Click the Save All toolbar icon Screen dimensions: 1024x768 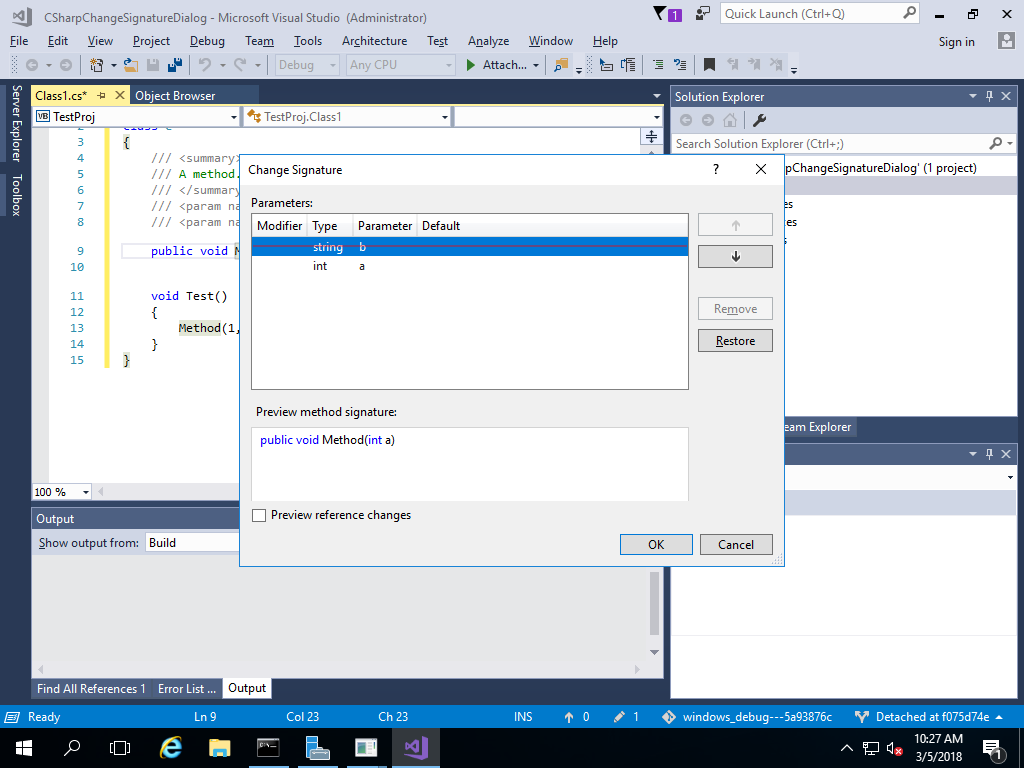pyautogui.click(x=174, y=65)
